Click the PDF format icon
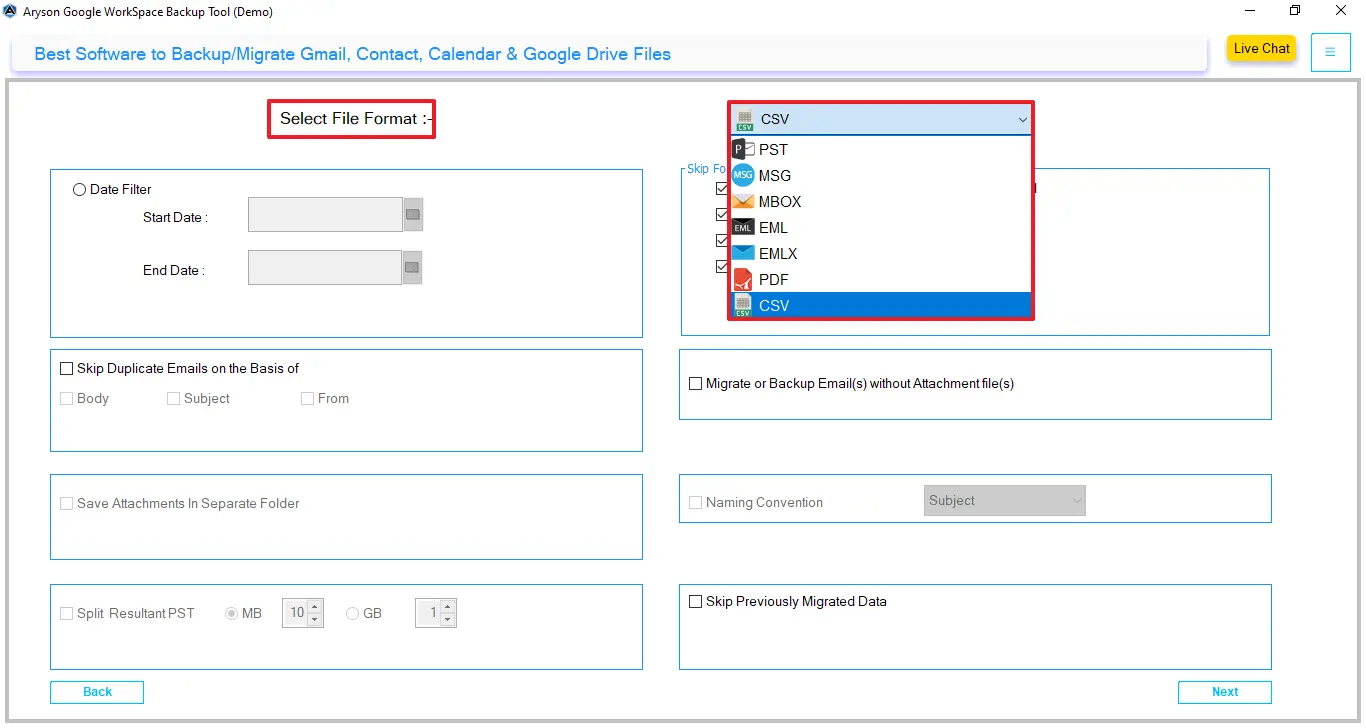Screen dimensions: 1366x728 [742, 279]
